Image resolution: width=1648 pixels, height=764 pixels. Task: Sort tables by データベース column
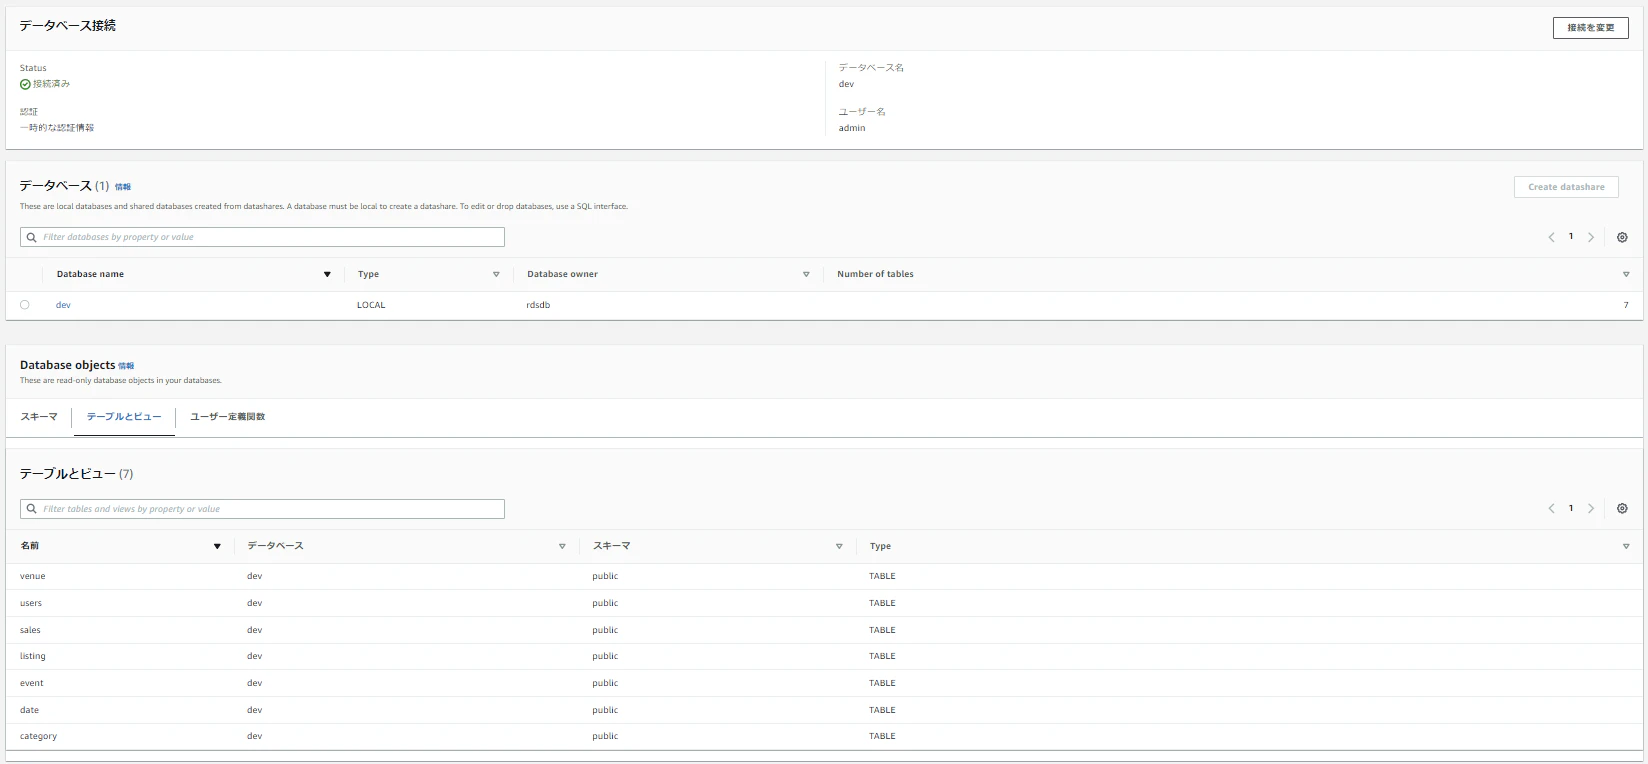pyautogui.click(x=562, y=546)
